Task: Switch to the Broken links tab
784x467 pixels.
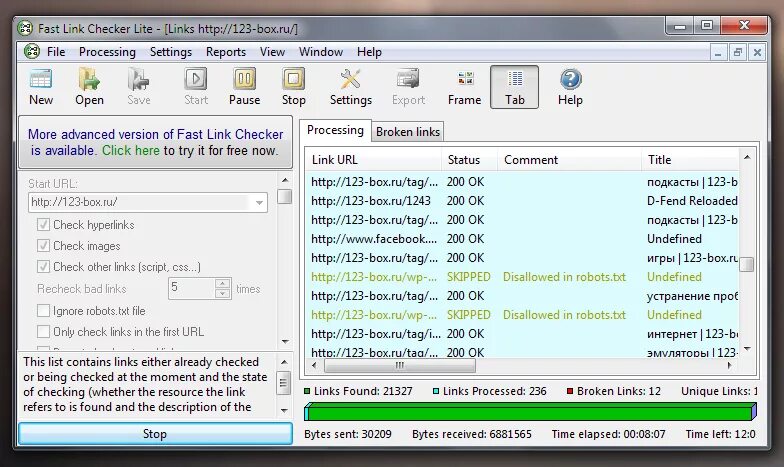Action: pos(408,132)
